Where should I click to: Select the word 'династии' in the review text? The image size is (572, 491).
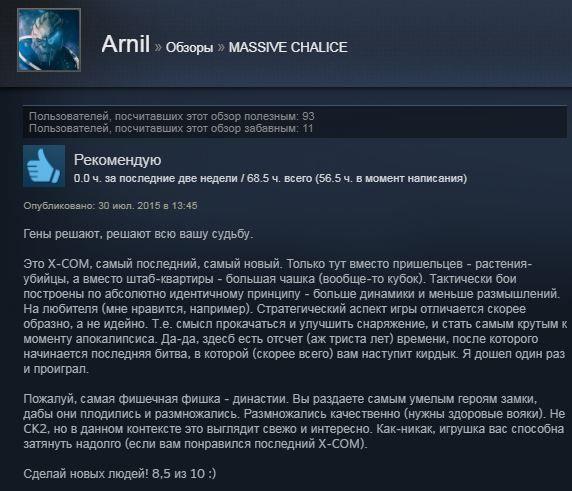pos(259,399)
